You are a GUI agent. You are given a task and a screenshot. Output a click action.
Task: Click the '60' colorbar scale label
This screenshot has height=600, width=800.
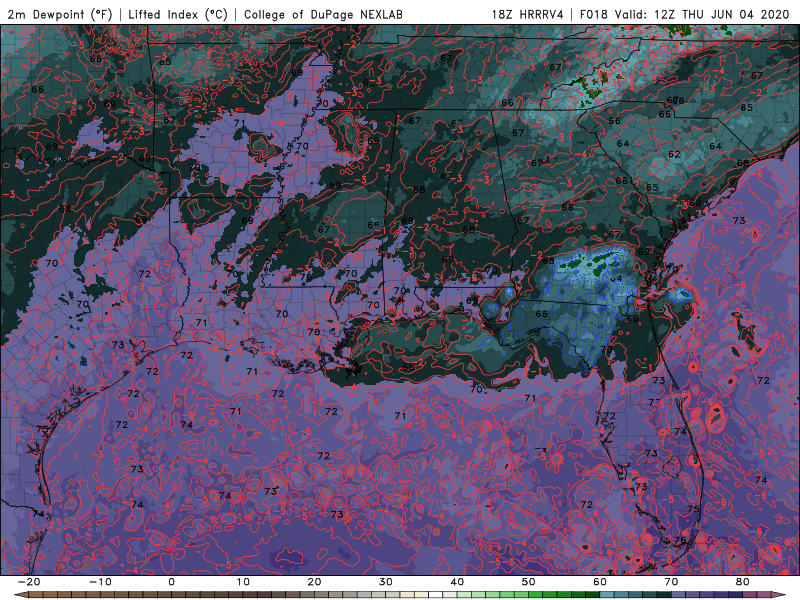[x=600, y=582]
